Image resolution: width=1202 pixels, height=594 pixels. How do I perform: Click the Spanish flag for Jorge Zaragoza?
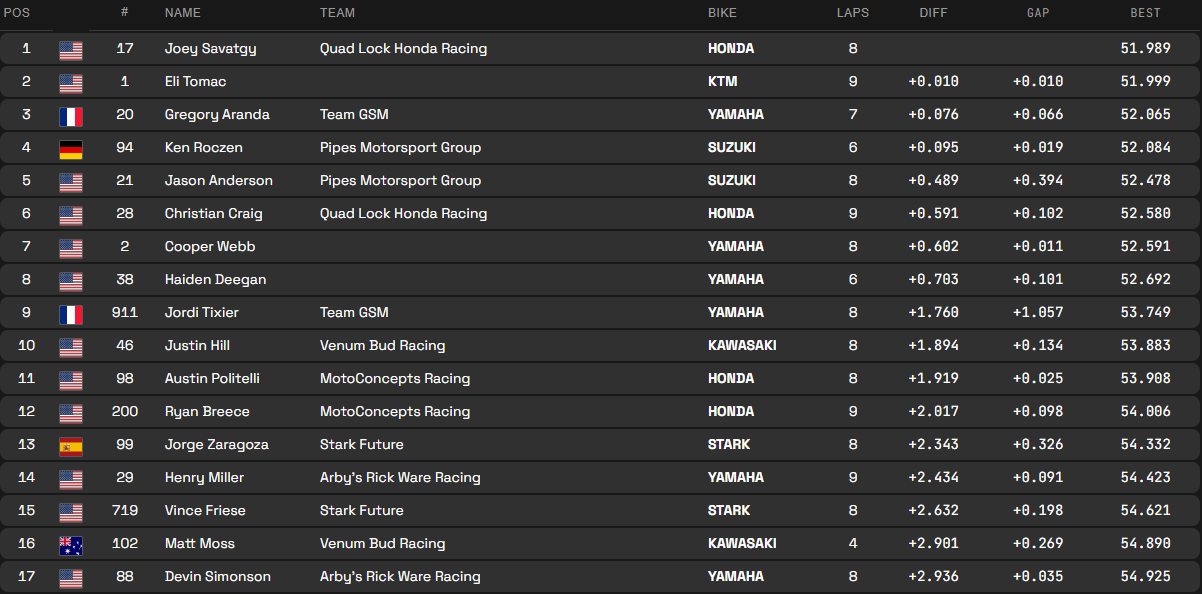pos(71,445)
